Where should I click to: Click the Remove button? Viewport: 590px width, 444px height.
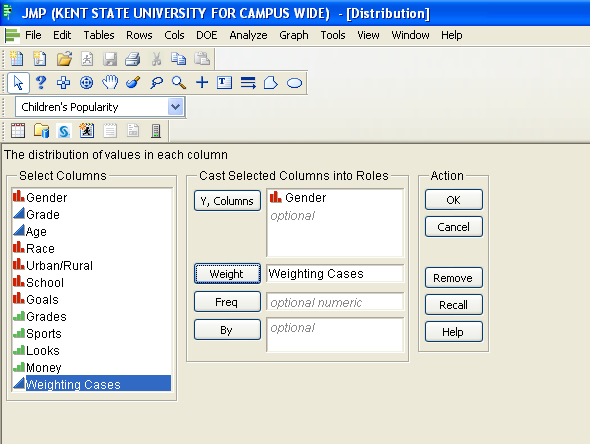454,278
